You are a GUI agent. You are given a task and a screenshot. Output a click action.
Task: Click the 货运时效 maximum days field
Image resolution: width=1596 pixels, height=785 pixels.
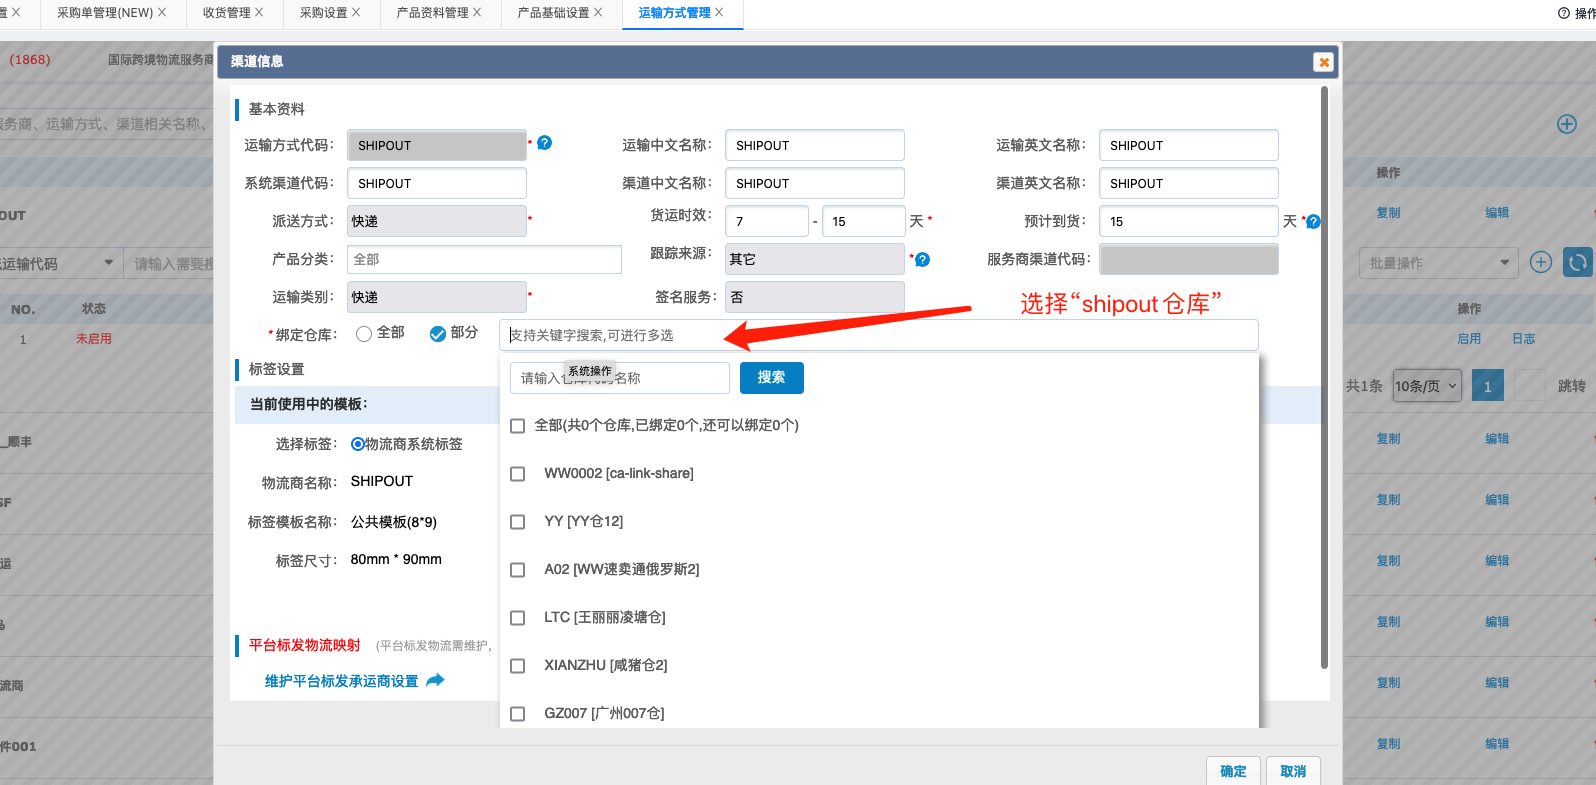click(864, 221)
